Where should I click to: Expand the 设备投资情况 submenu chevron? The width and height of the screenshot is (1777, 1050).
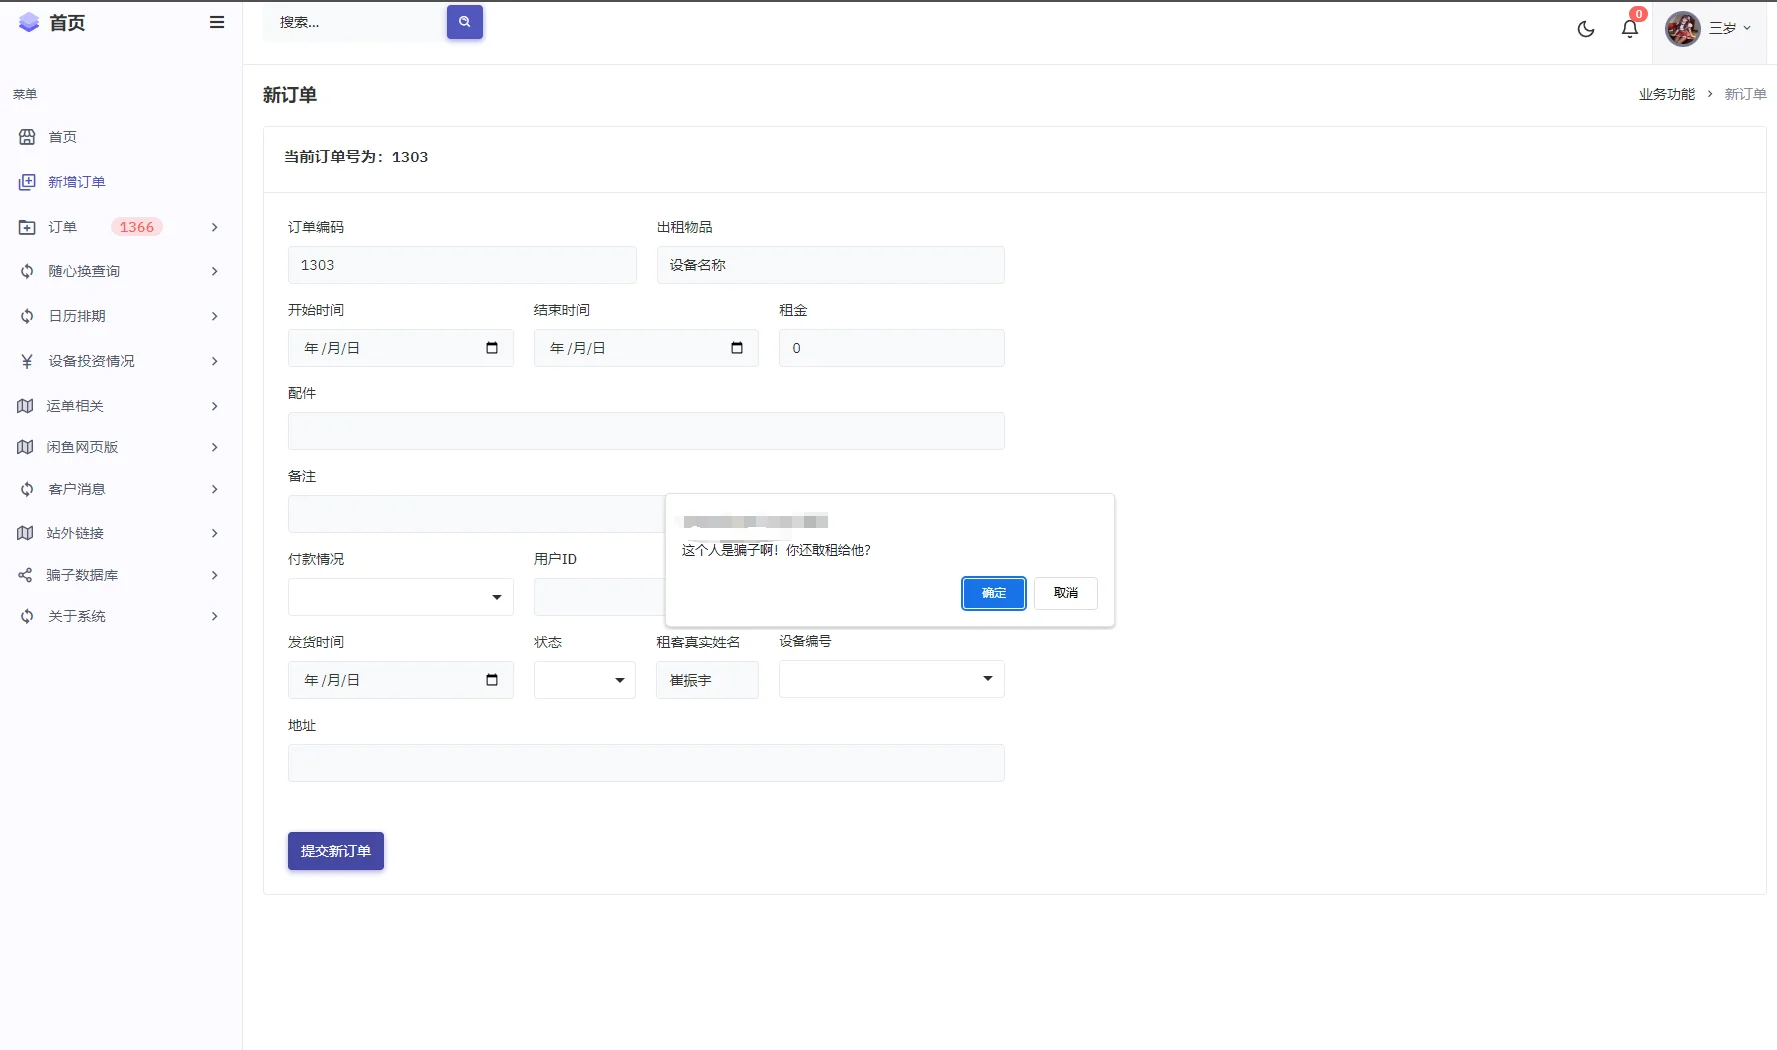click(215, 361)
